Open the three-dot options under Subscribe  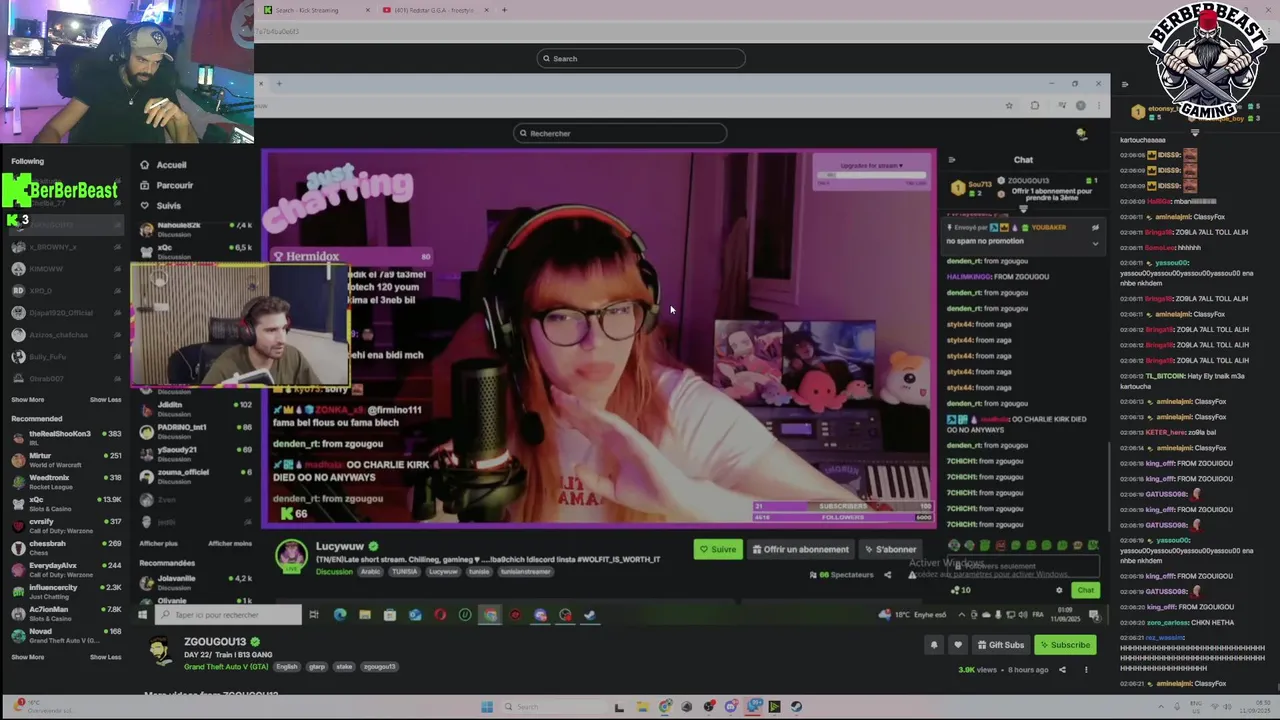(1086, 670)
